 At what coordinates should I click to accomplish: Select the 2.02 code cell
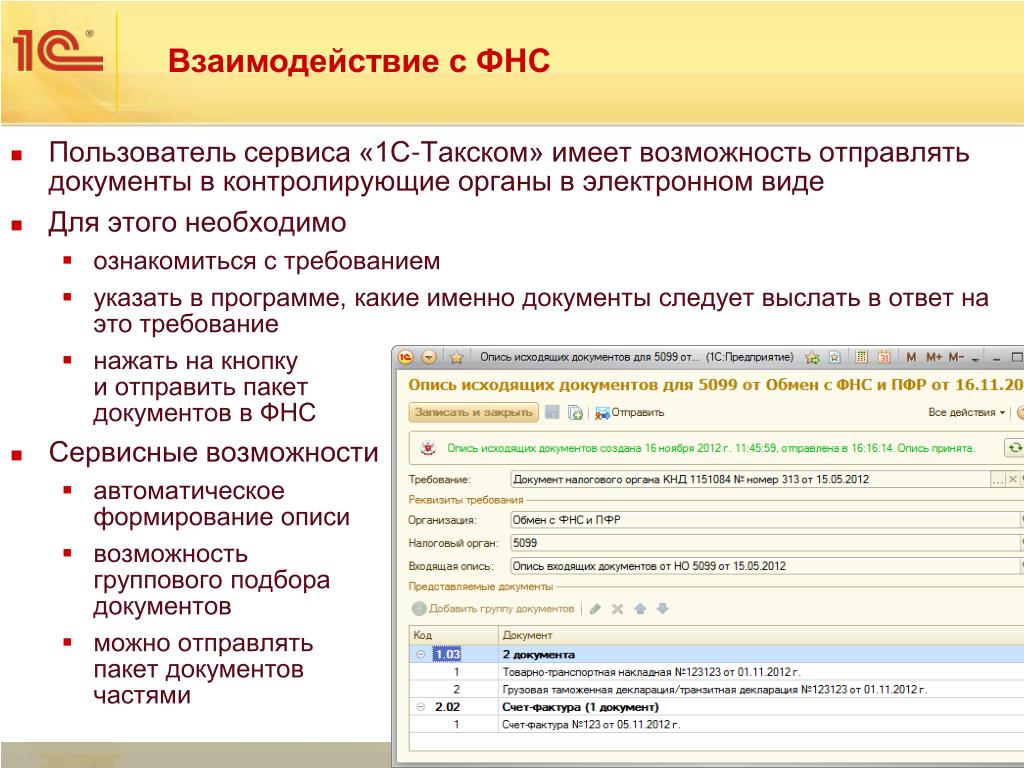pyautogui.click(x=447, y=707)
